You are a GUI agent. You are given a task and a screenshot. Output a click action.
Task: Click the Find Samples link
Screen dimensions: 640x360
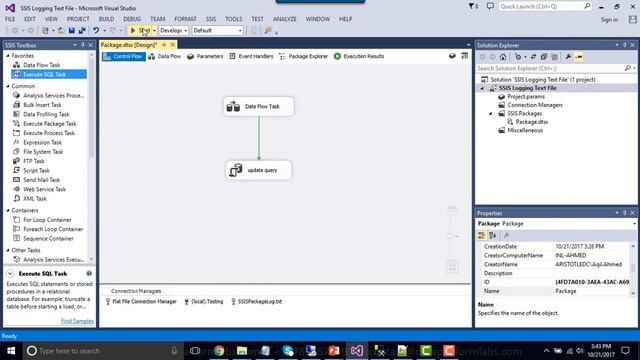click(77, 322)
